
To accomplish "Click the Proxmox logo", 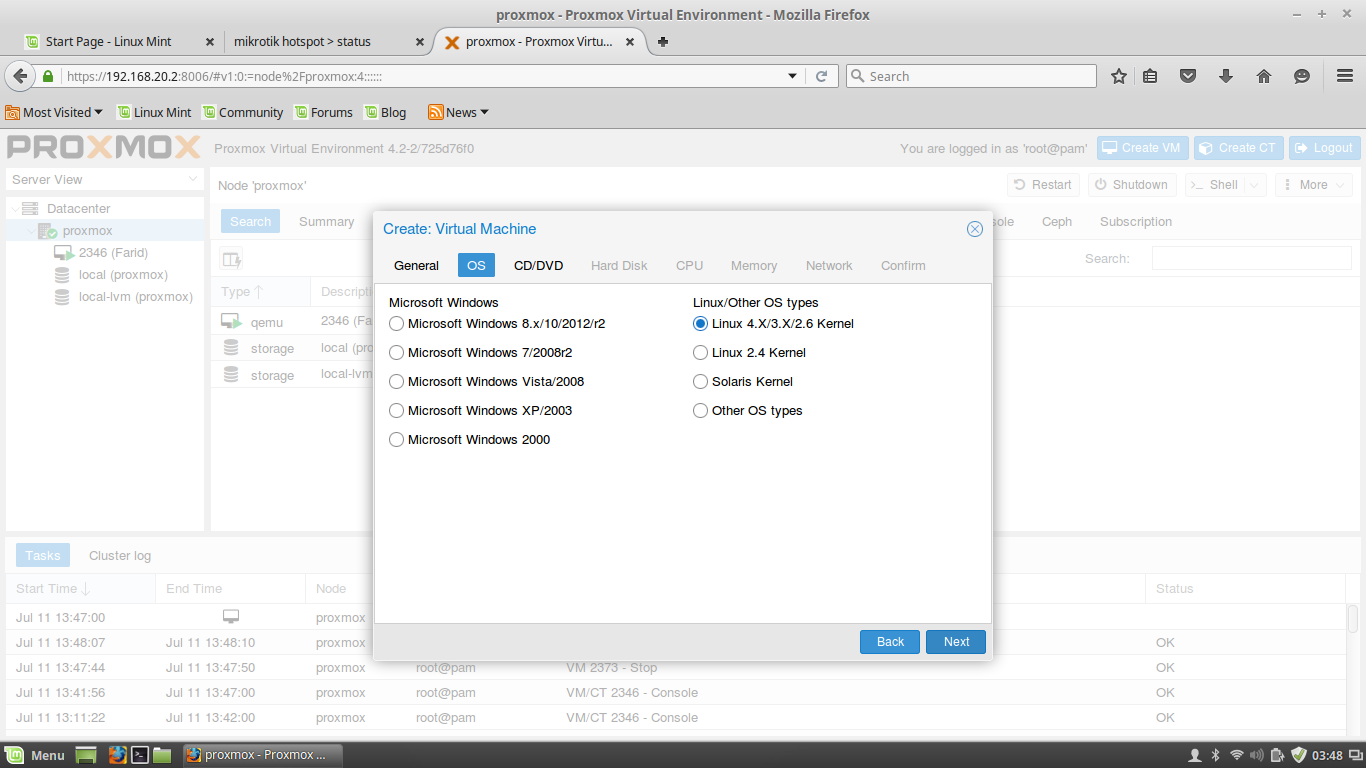I will coord(104,148).
